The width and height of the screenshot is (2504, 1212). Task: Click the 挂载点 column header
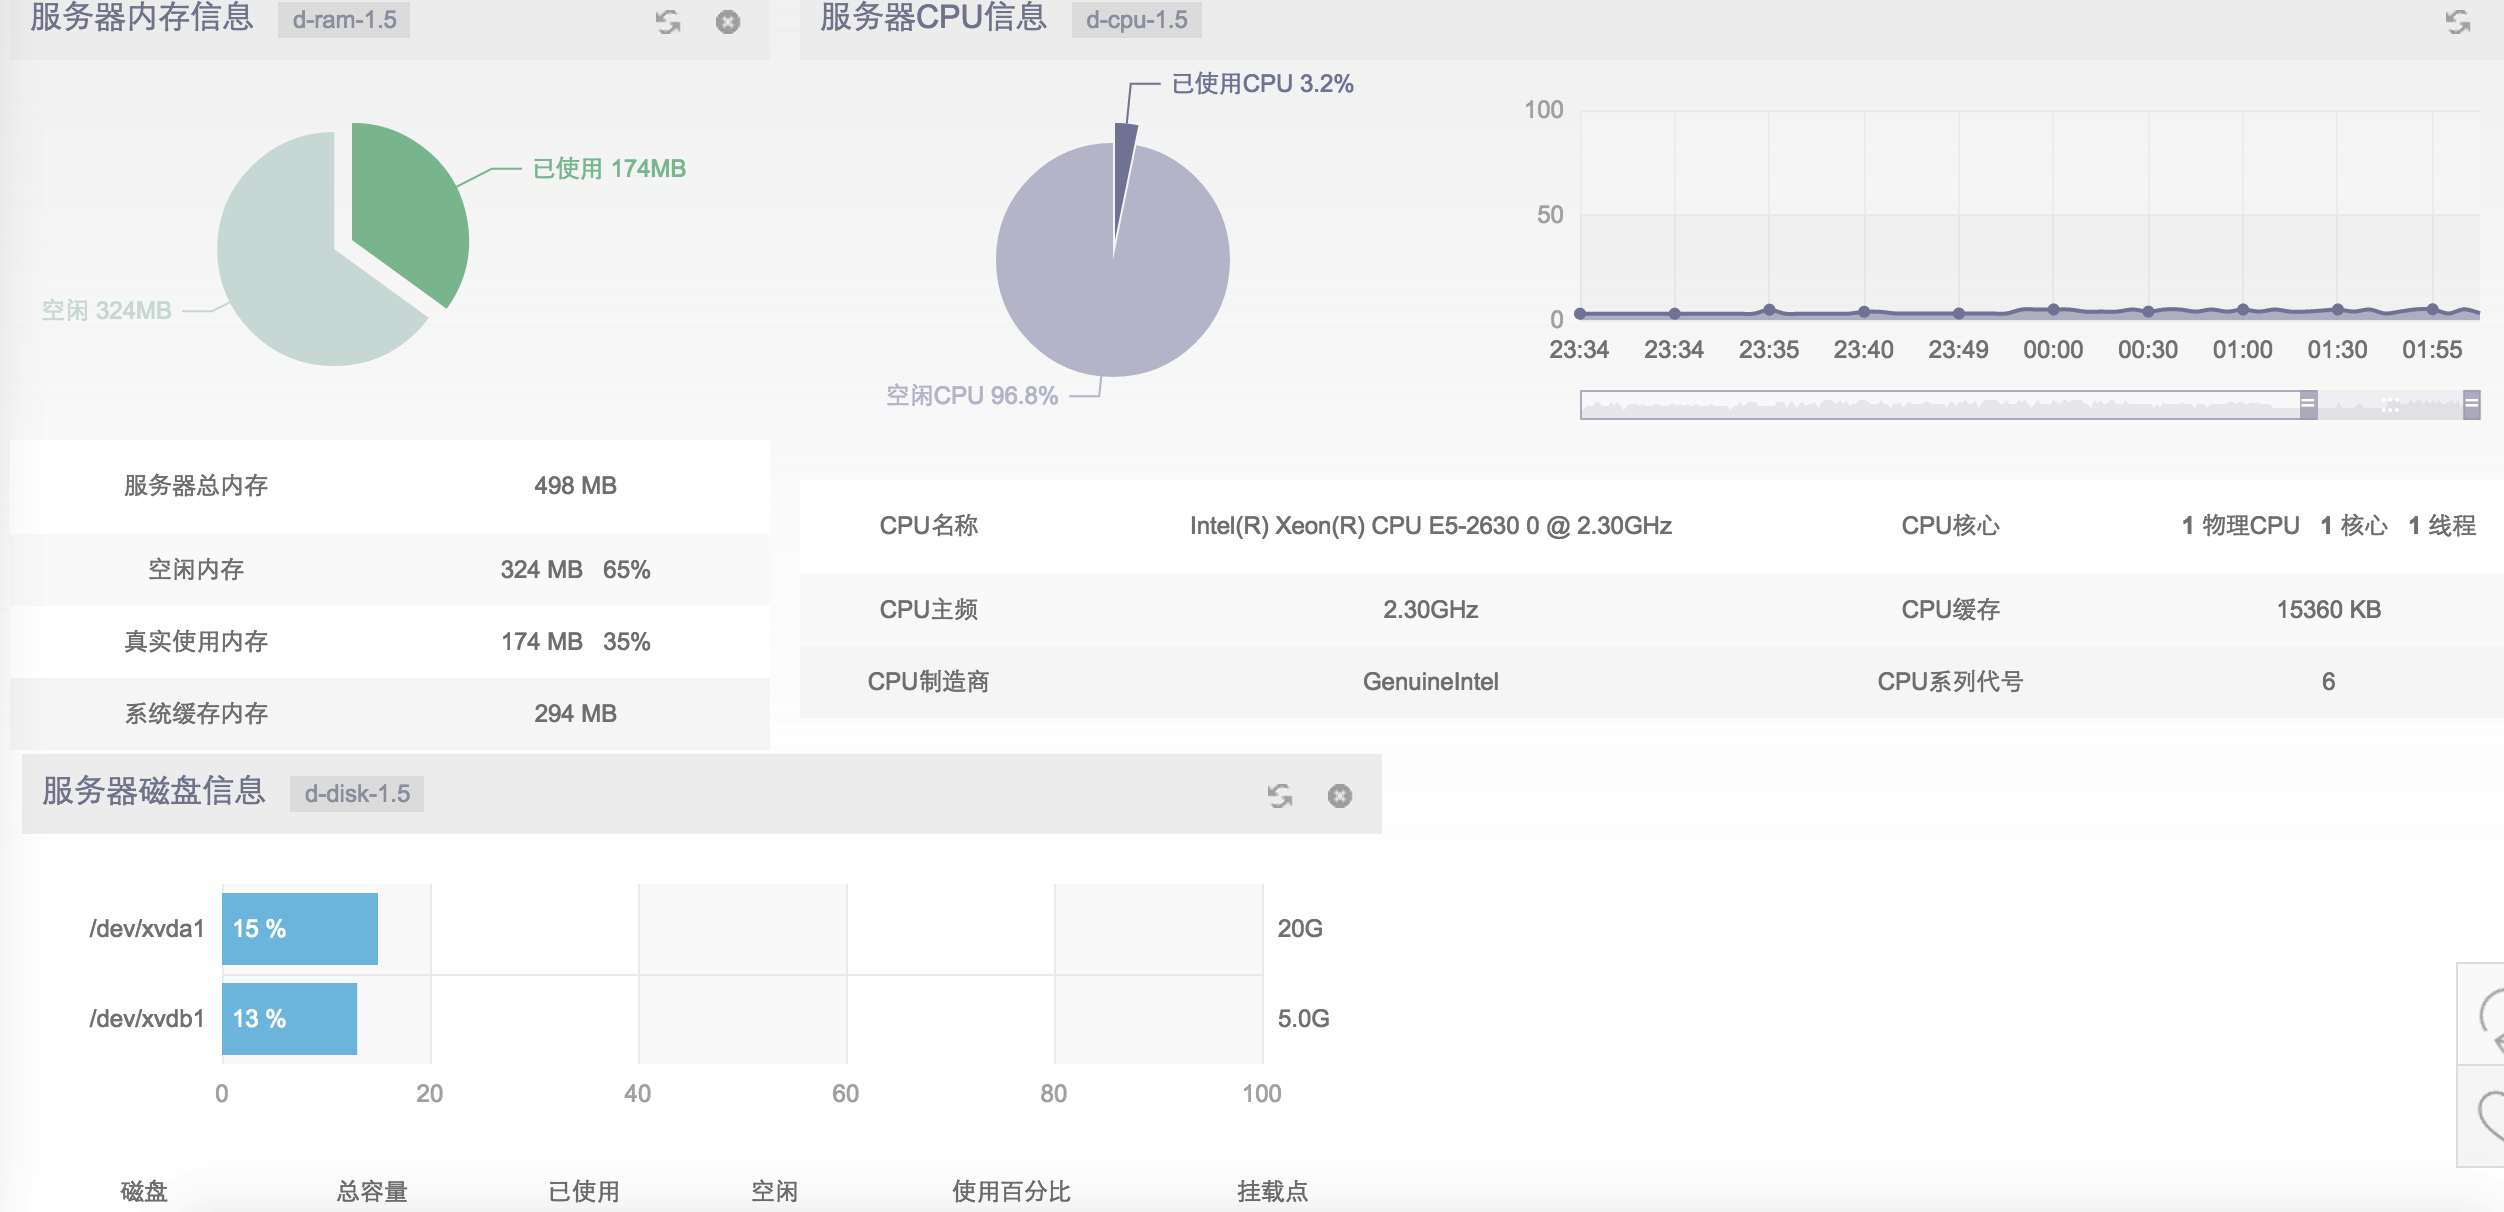click(1273, 1191)
